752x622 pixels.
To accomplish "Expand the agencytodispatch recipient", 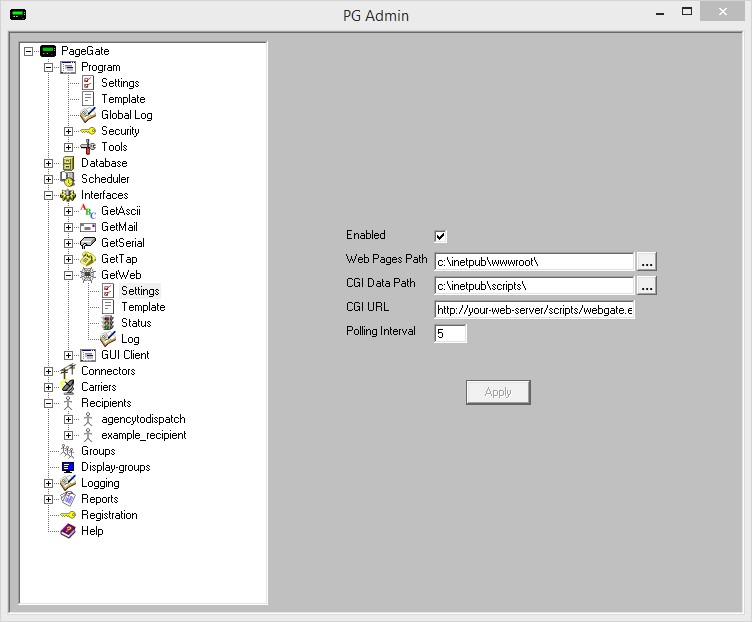I will click(69, 419).
